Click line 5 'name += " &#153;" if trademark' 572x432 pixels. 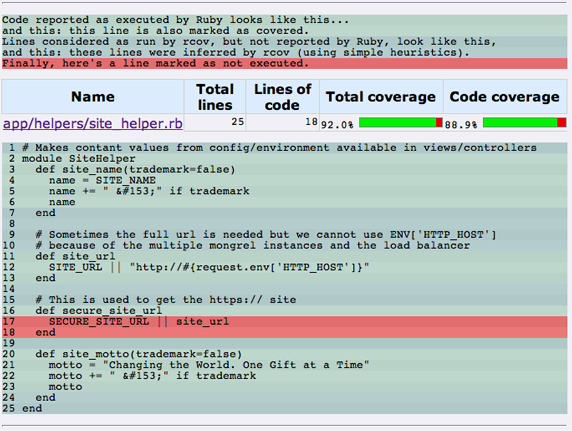point(285,191)
